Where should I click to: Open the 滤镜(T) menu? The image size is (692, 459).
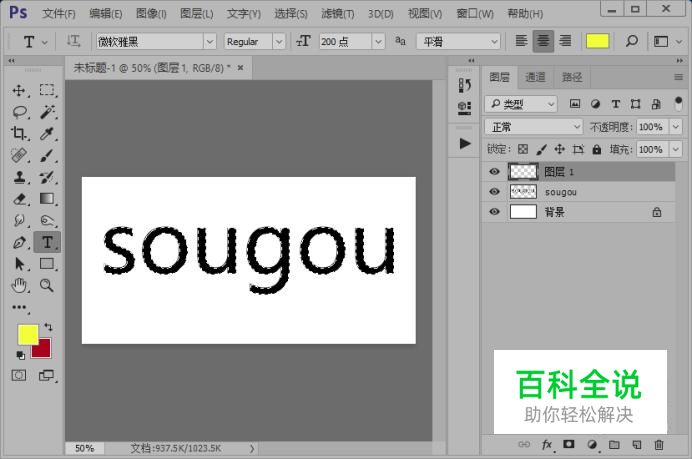338,14
